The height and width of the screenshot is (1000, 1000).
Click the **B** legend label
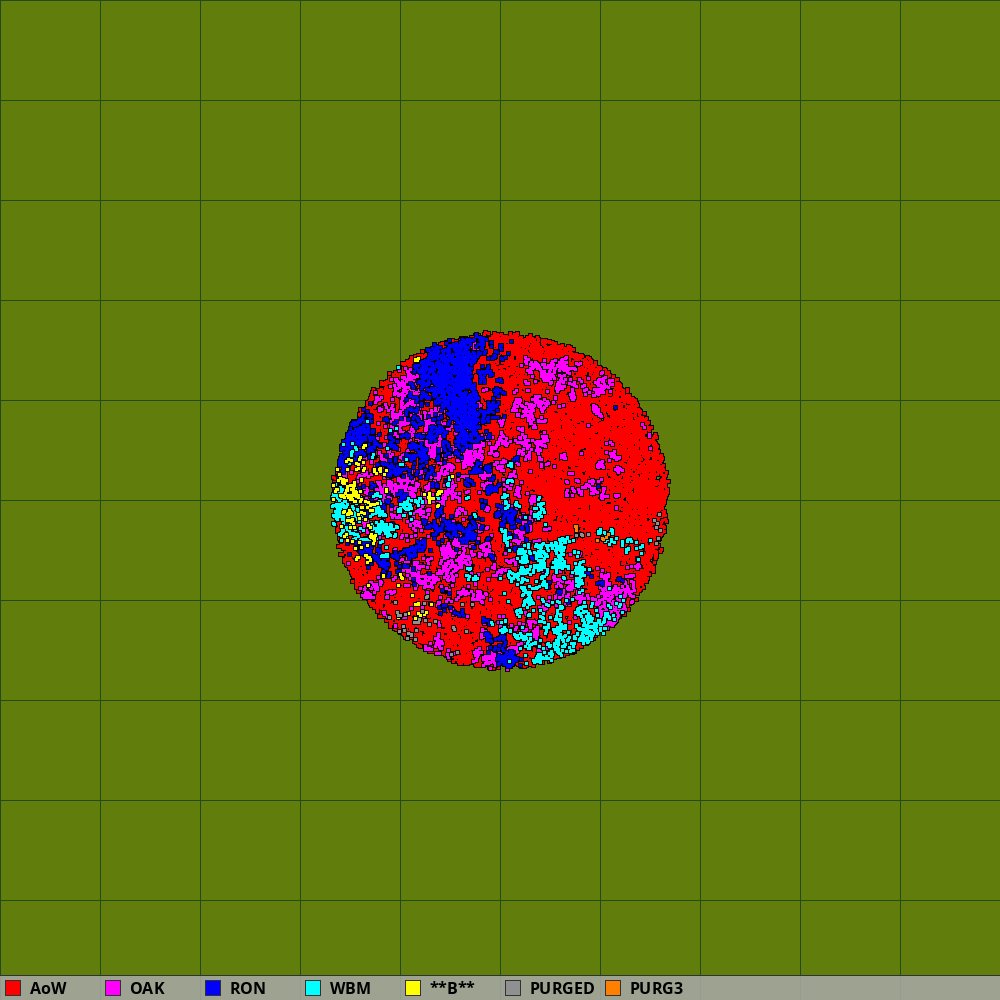click(452, 988)
